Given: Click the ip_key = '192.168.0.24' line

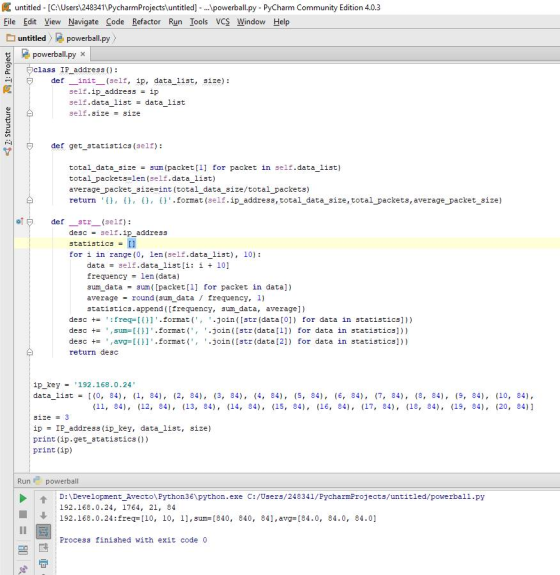Looking at the screenshot, I should [84, 385].
